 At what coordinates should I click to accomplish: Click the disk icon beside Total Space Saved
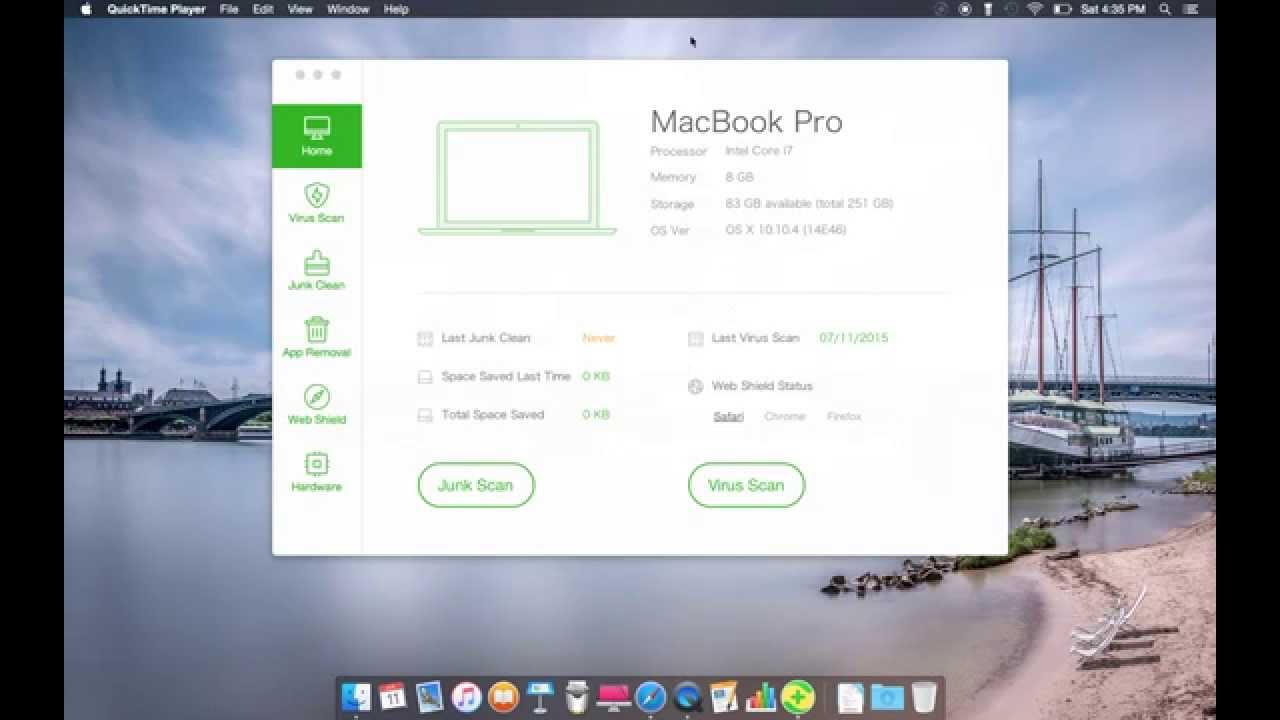(425, 415)
